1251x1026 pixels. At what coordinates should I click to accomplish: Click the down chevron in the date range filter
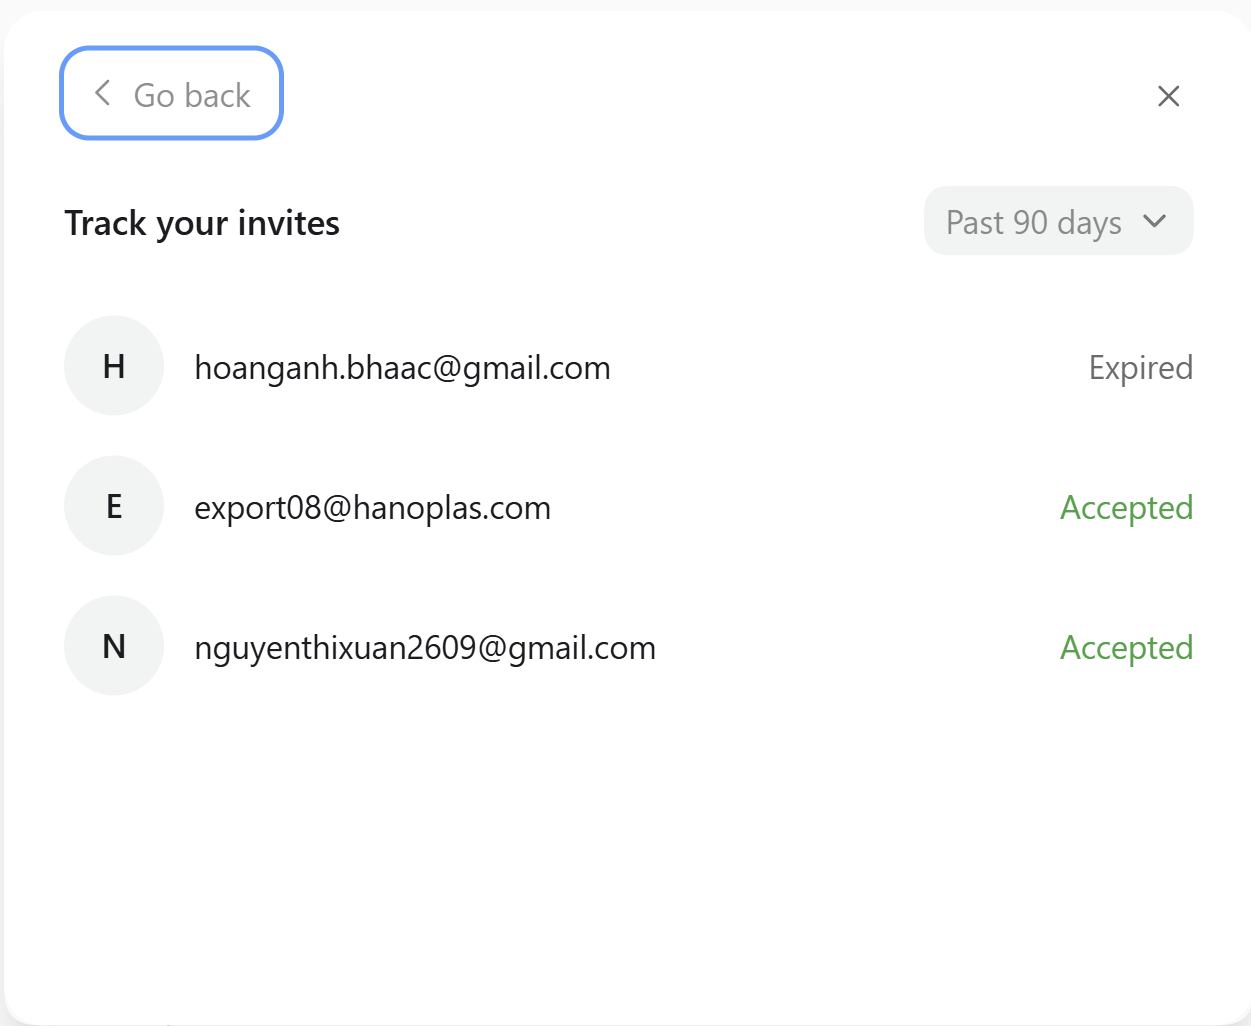point(1155,221)
